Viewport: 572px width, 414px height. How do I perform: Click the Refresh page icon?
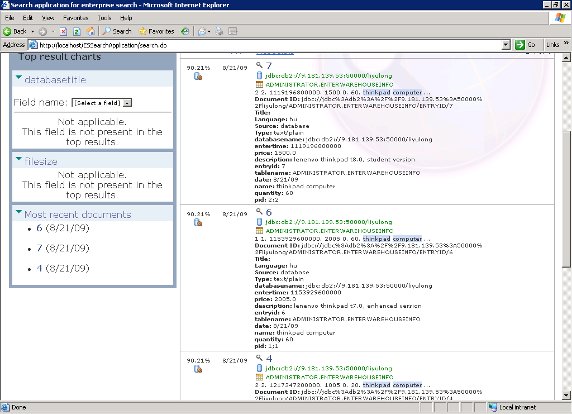pos(77,31)
